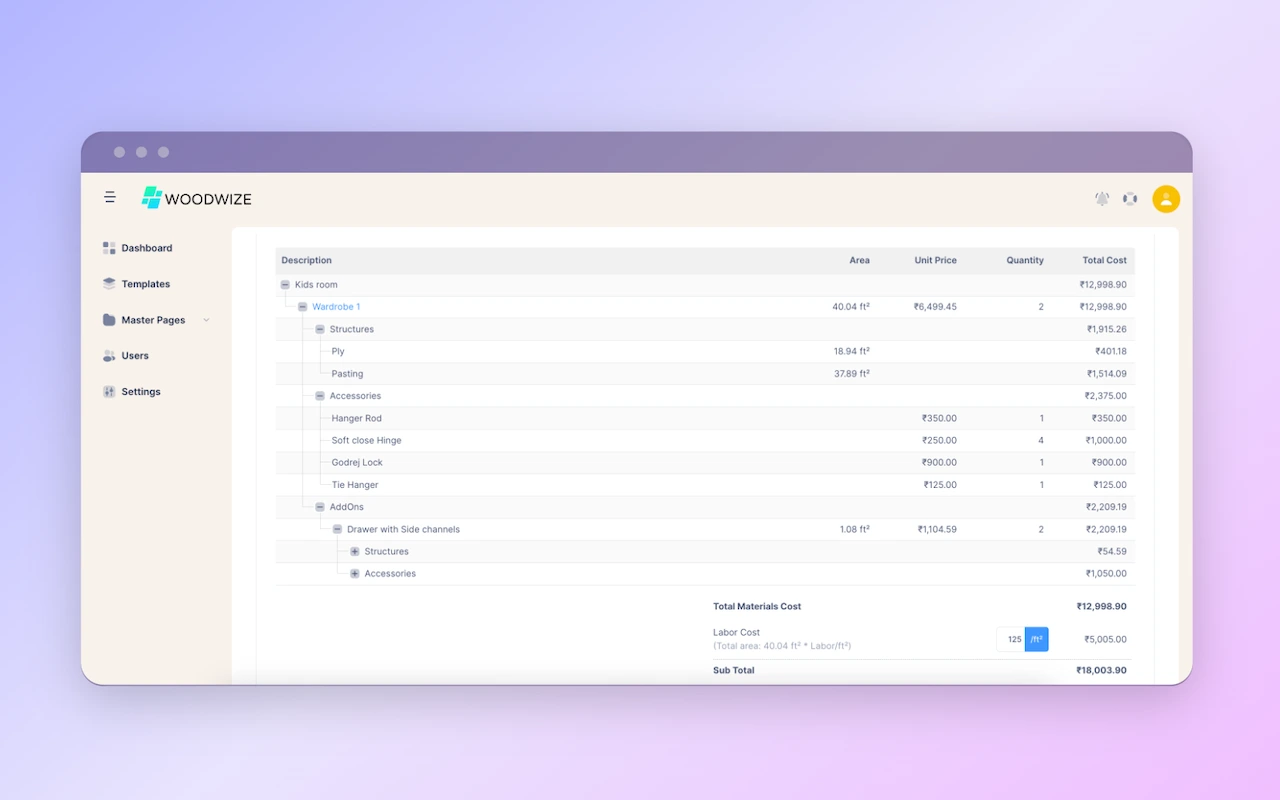Viewport: 1280px width, 800px height.
Task: Click the Users sidebar icon
Action: tap(108, 355)
